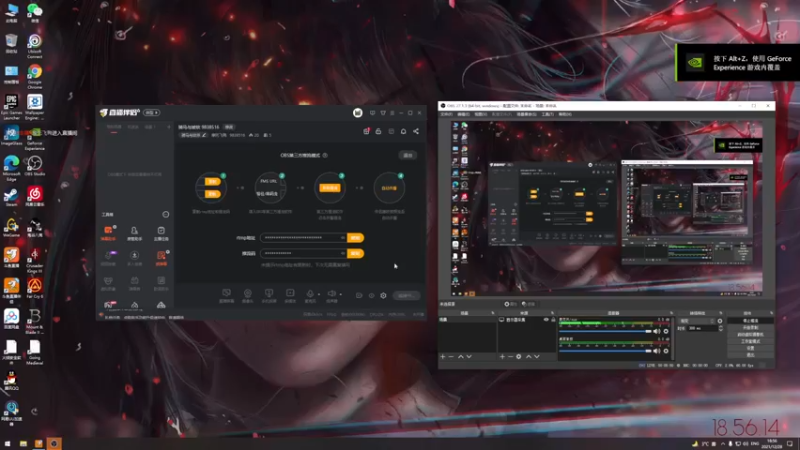Open the help question mark beside OBS第三方推流模式

[x=325, y=155]
